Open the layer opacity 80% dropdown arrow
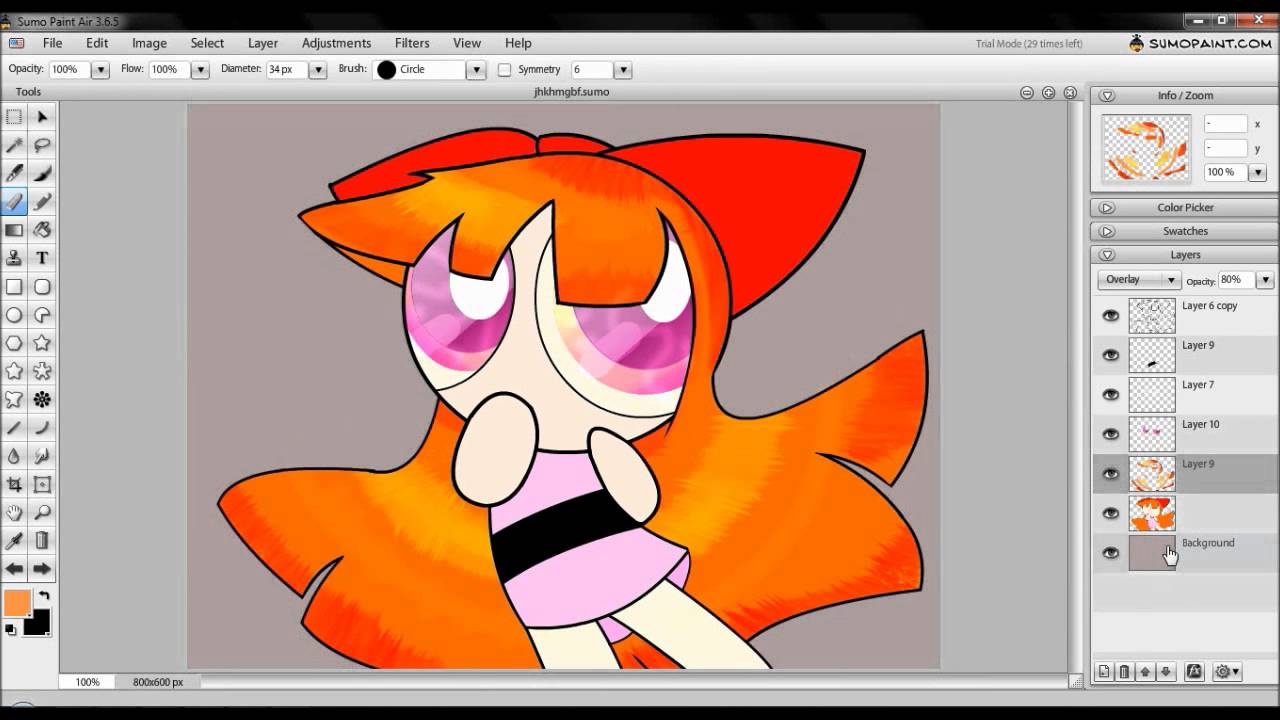Screen dimensions: 1280x720 click(x=1265, y=280)
